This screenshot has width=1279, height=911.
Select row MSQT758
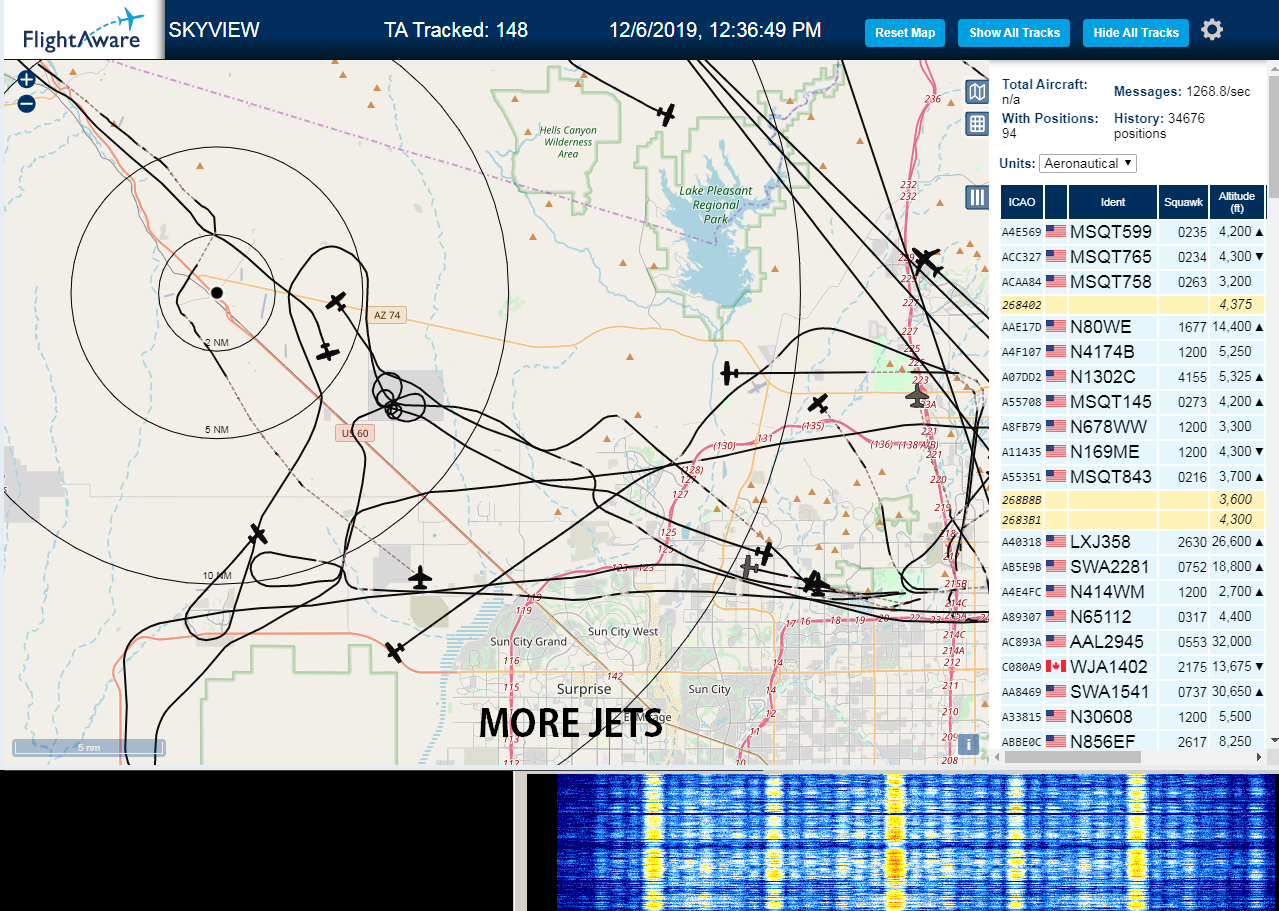(x=1134, y=282)
